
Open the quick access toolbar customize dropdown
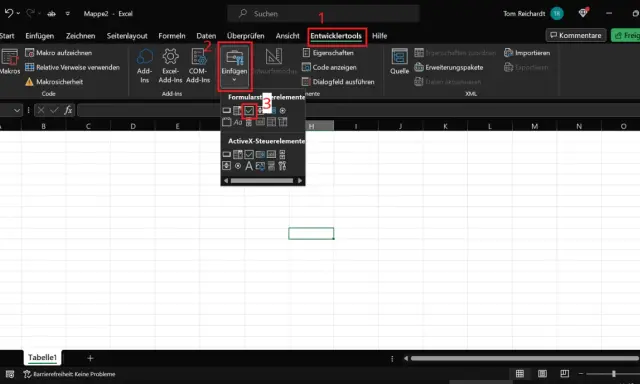point(68,13)
